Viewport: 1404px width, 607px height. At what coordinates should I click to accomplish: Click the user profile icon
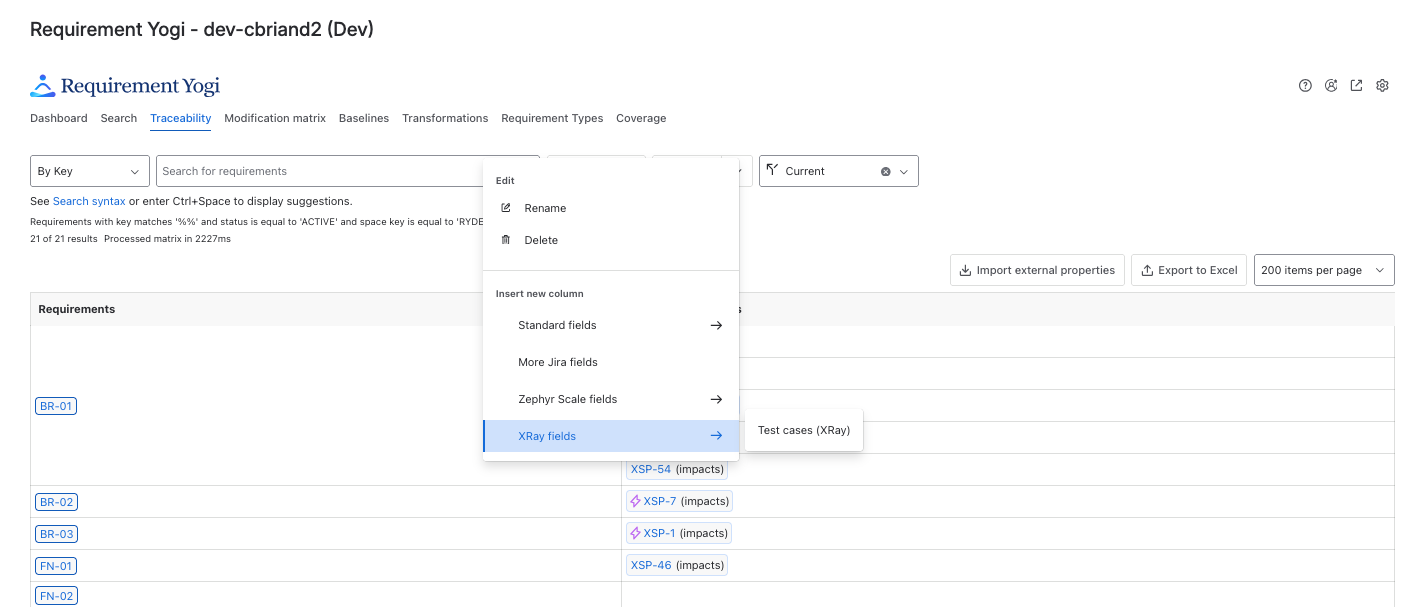[x=1331, y=86]
